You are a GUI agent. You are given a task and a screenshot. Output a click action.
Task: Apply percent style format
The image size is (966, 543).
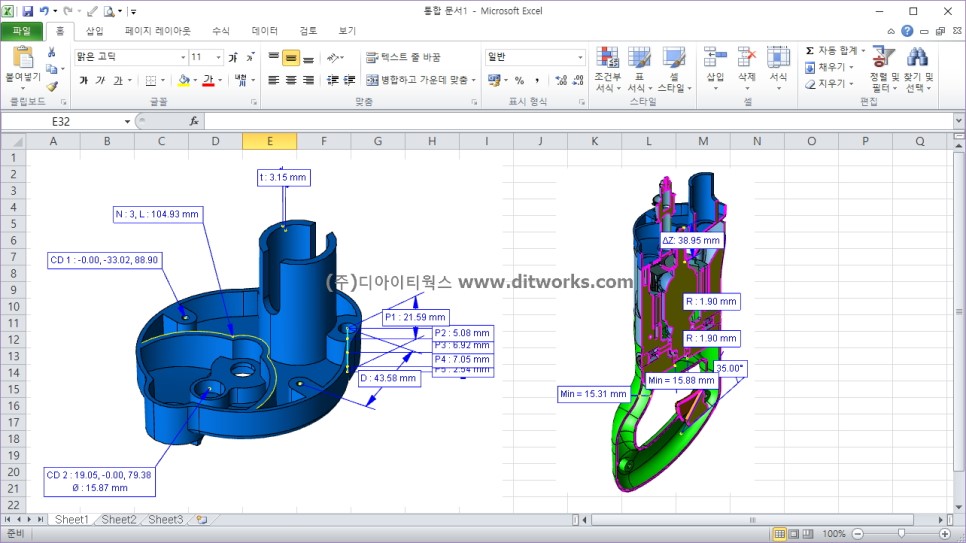point(519,80)
